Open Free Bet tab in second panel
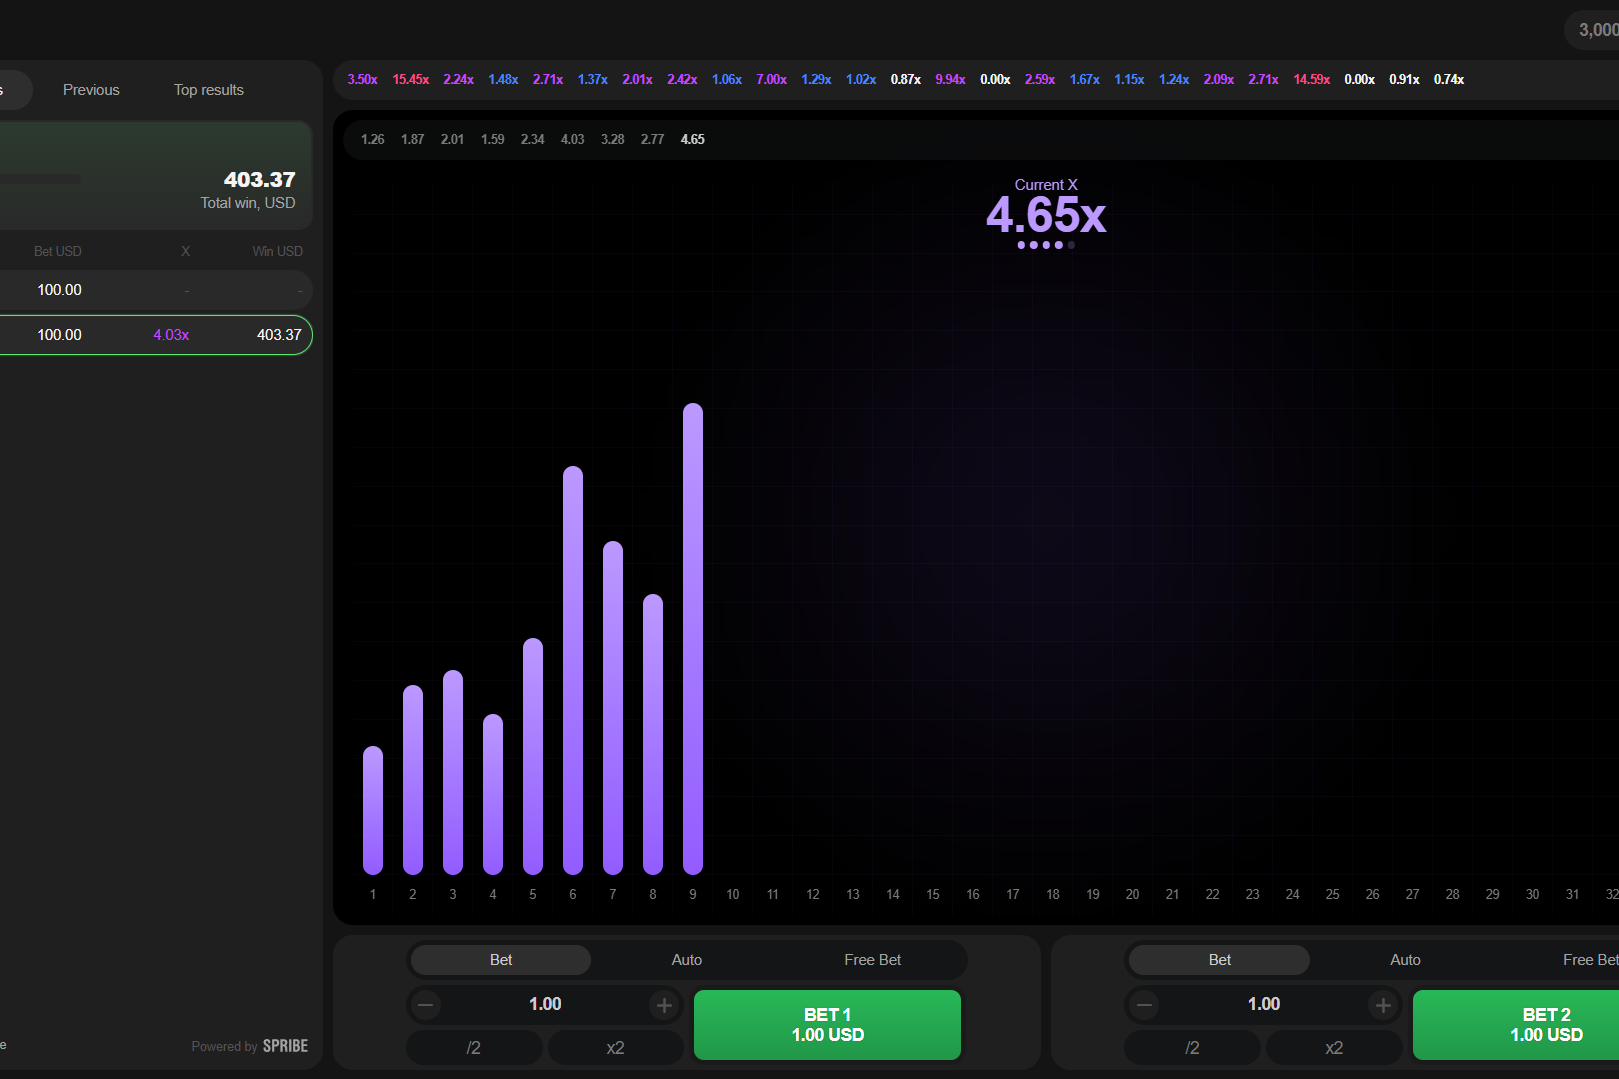Viewport: 1619px width, 1079px height. (1590, 960)
